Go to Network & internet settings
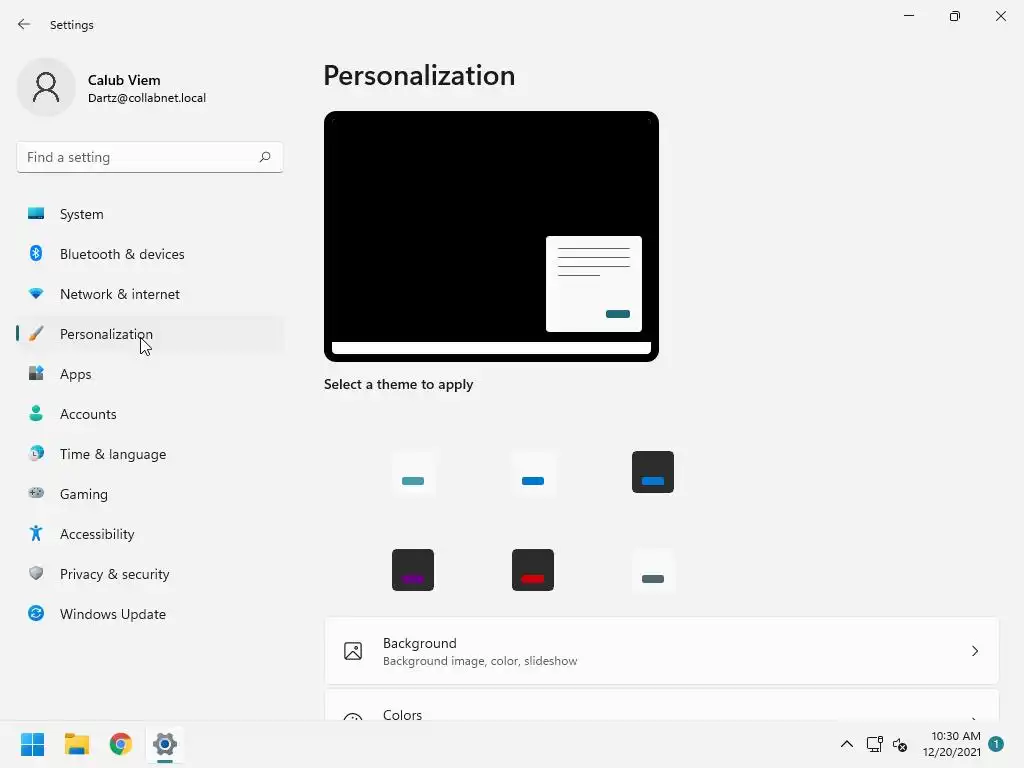Viewport: 1024px width, 768px height. pos(150,294)
